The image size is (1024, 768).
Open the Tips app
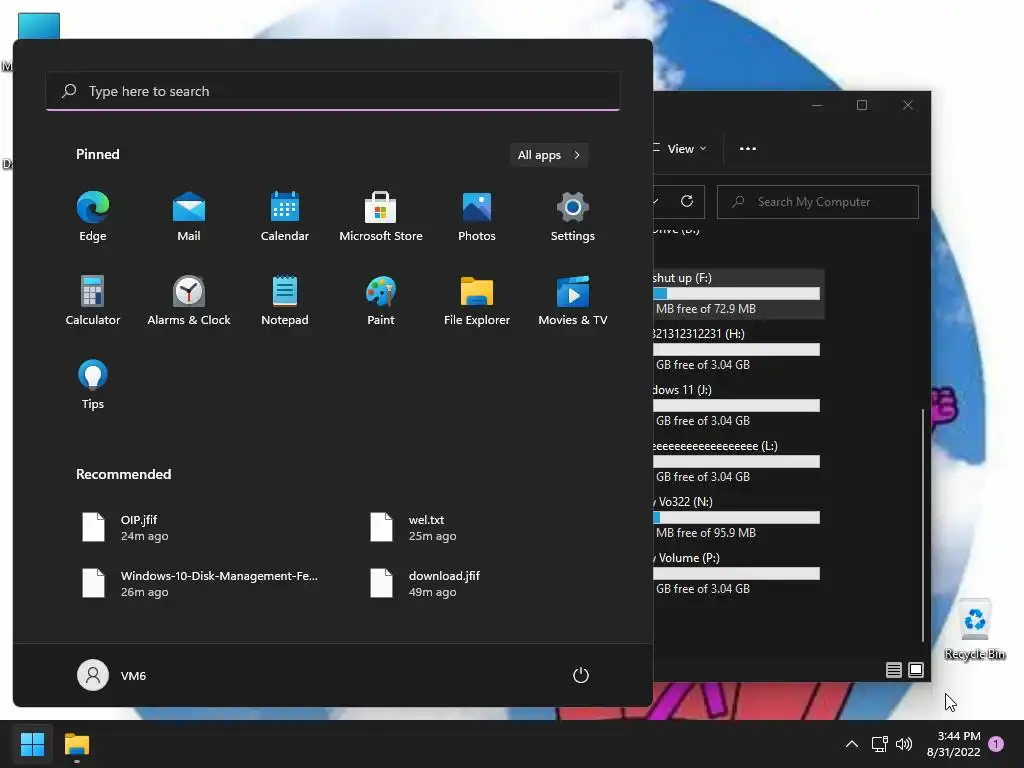(x=93, y=385)
